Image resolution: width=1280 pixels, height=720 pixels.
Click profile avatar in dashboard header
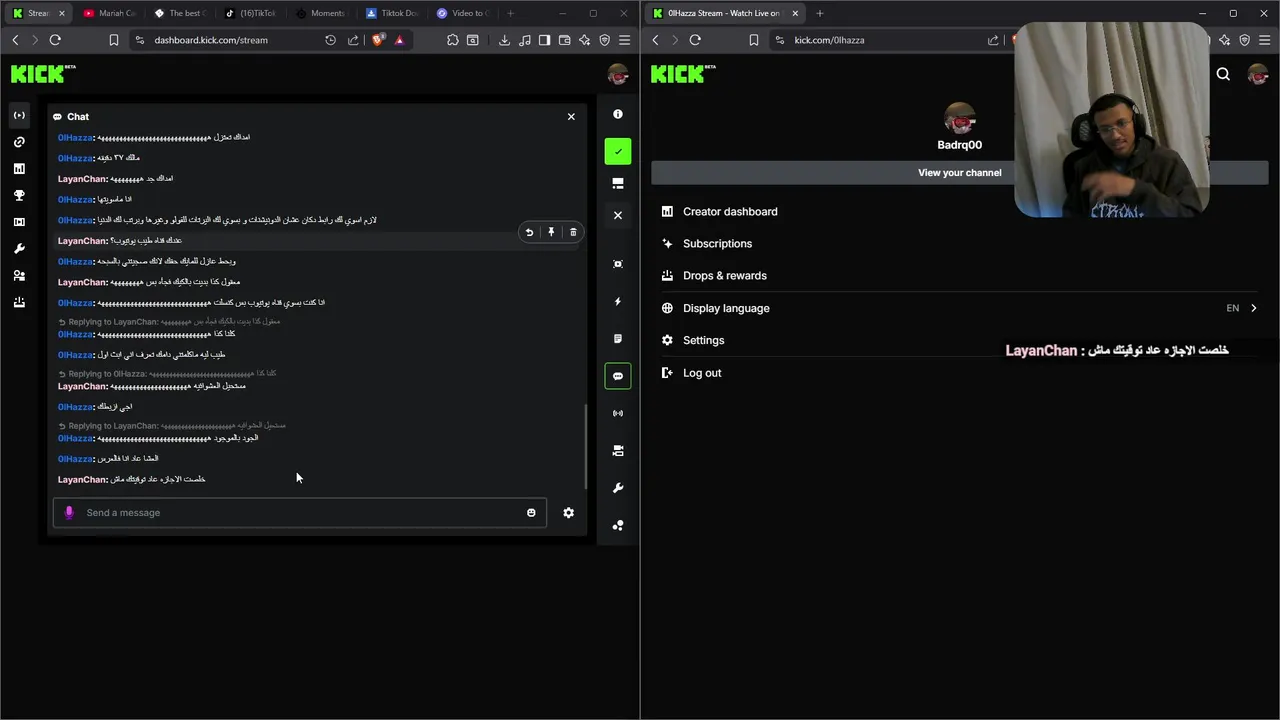coord(618,74)
